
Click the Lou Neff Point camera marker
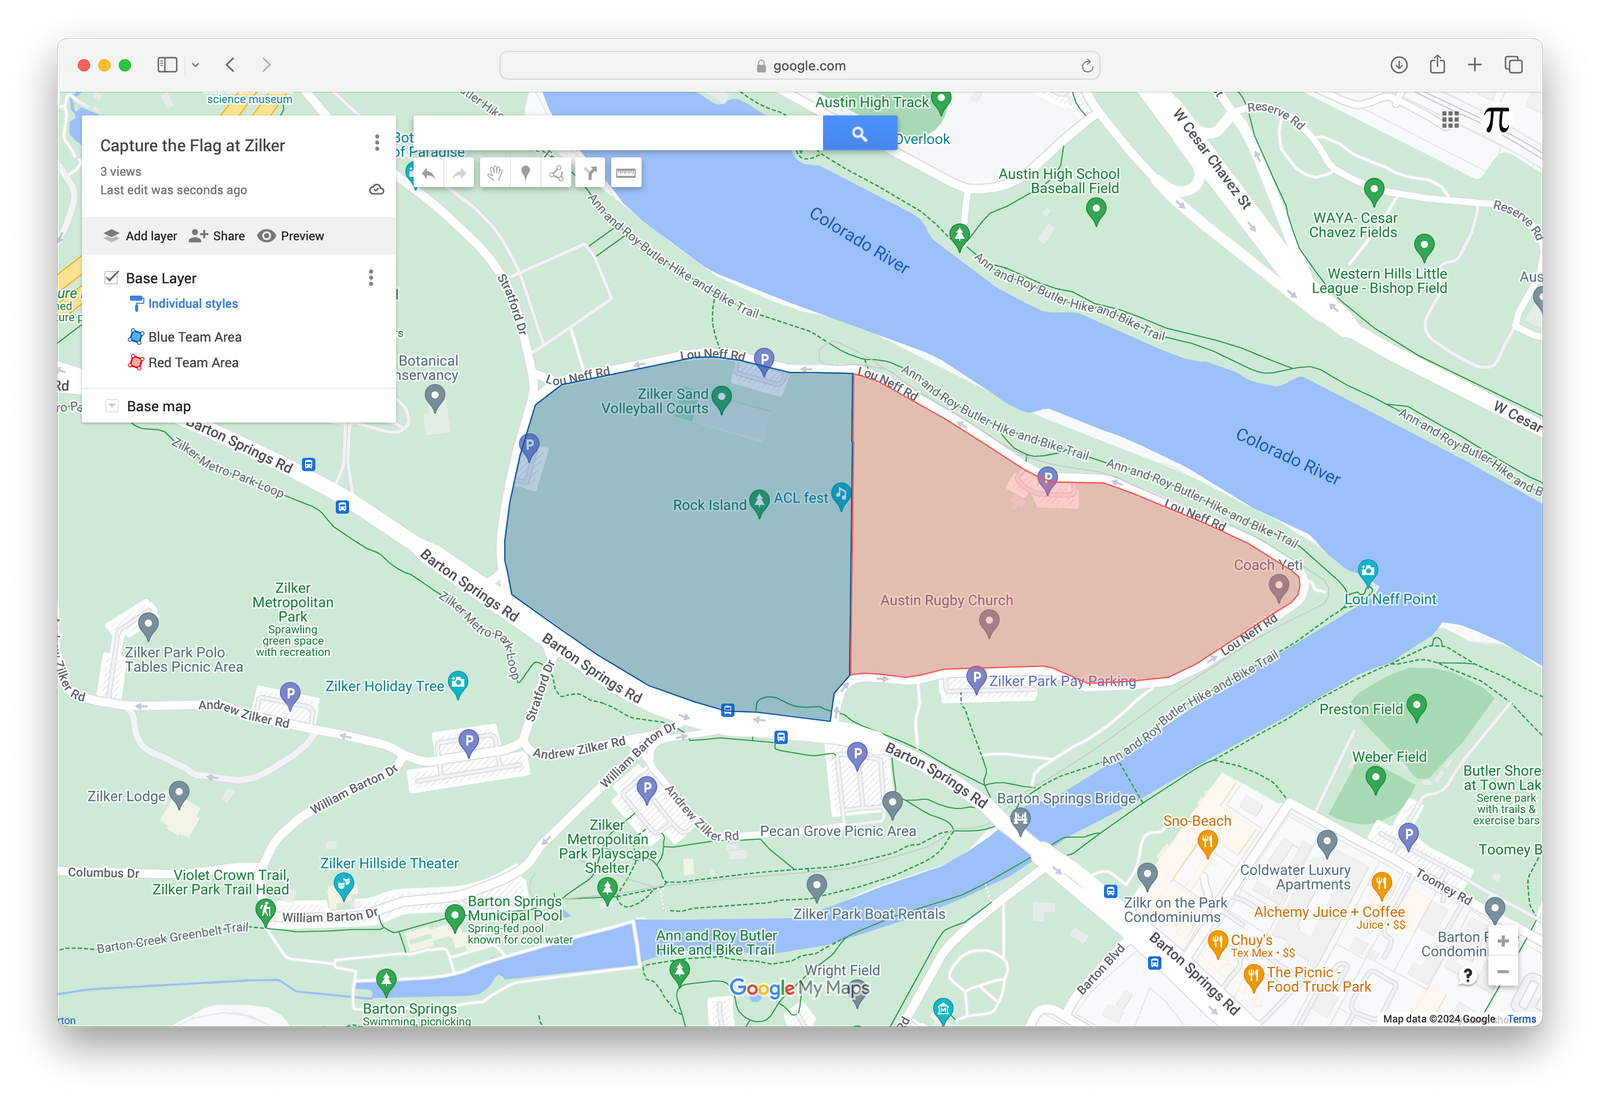point(1368,572)
